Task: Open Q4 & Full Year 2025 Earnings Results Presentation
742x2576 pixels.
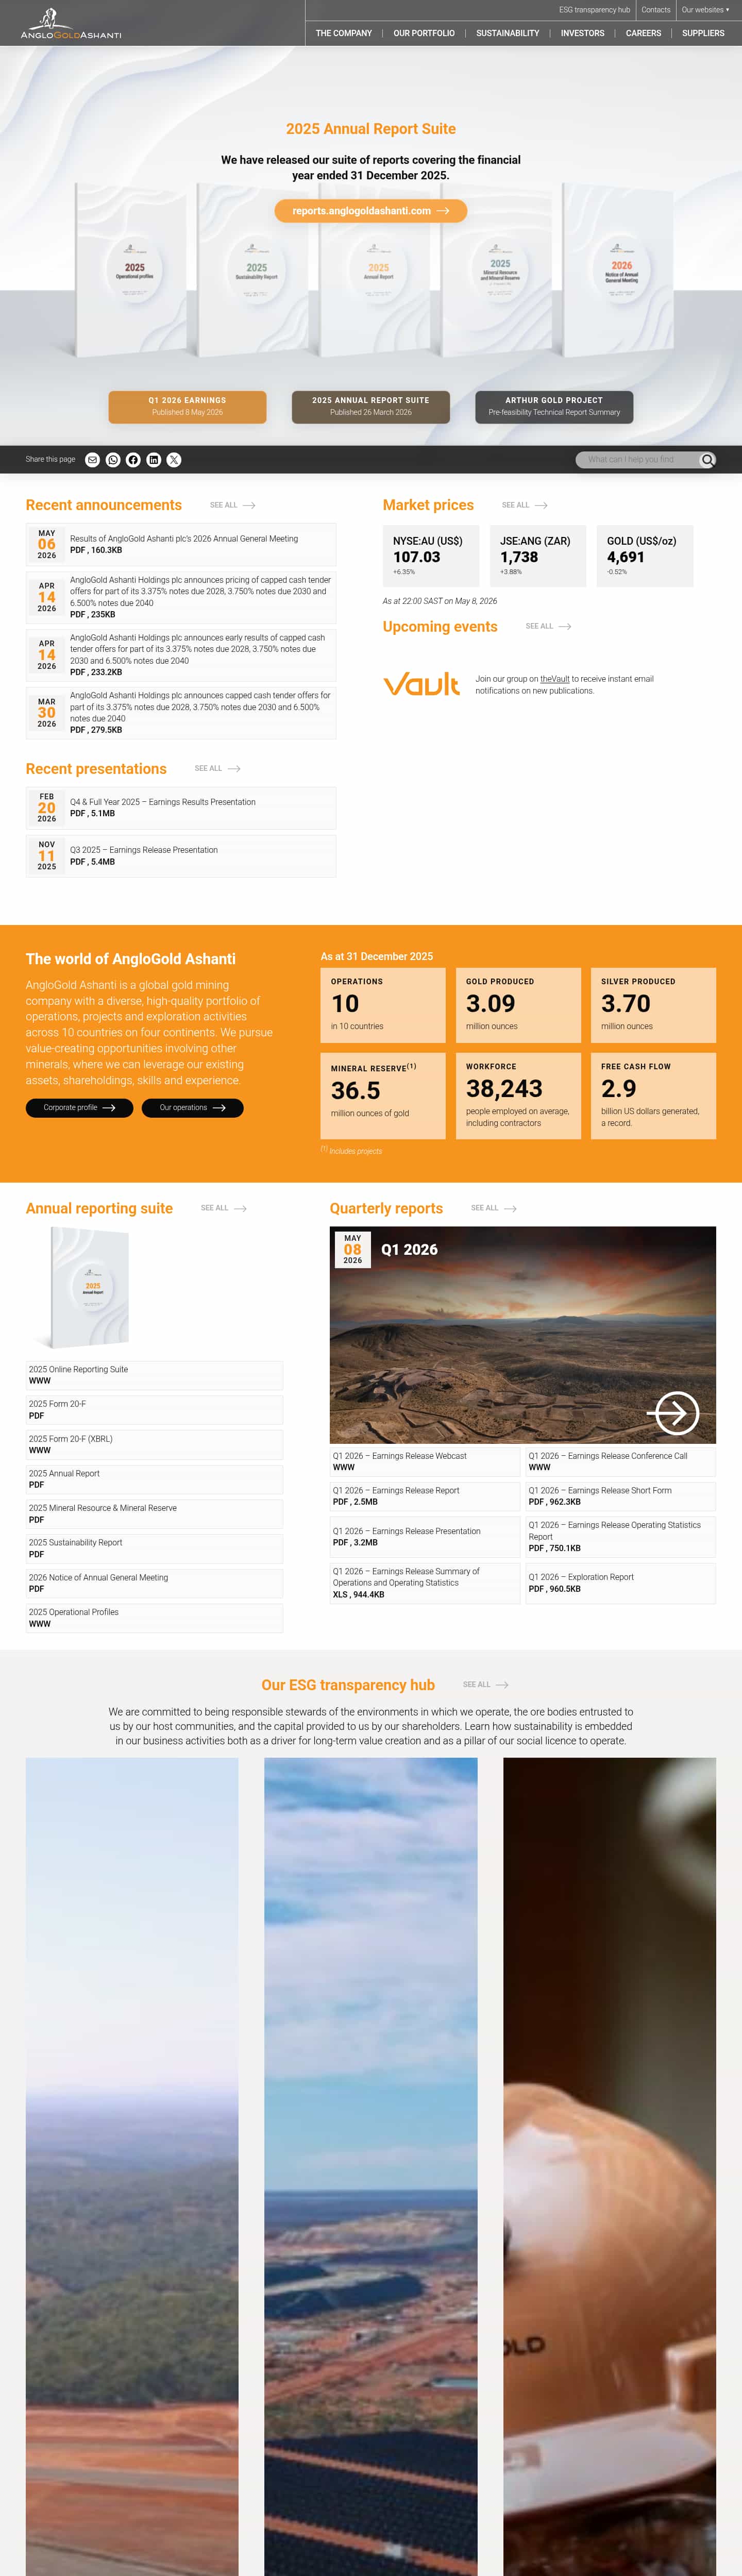Action: pyautogui.click(x=181, y=808)
